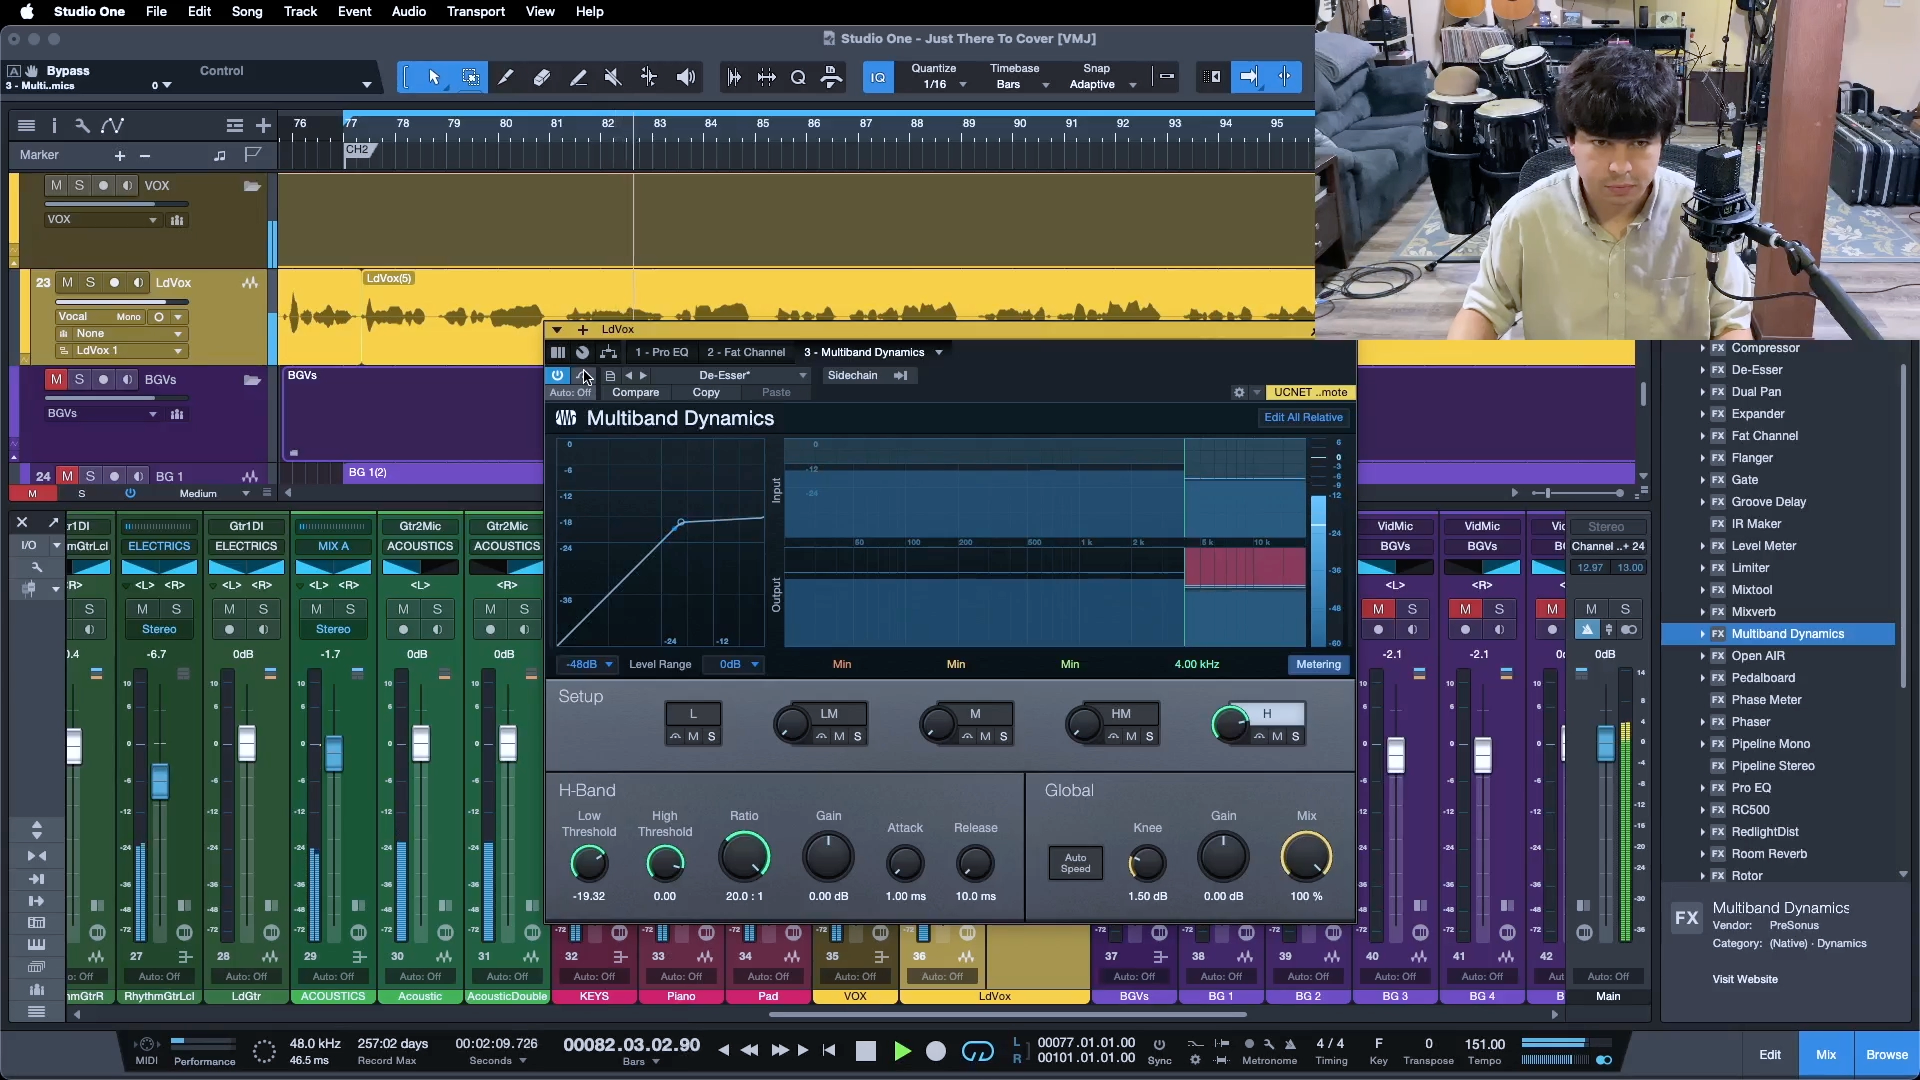Select the Arrow tool in toolbar
The image size is (1920, 1080).
pos(434,77)
